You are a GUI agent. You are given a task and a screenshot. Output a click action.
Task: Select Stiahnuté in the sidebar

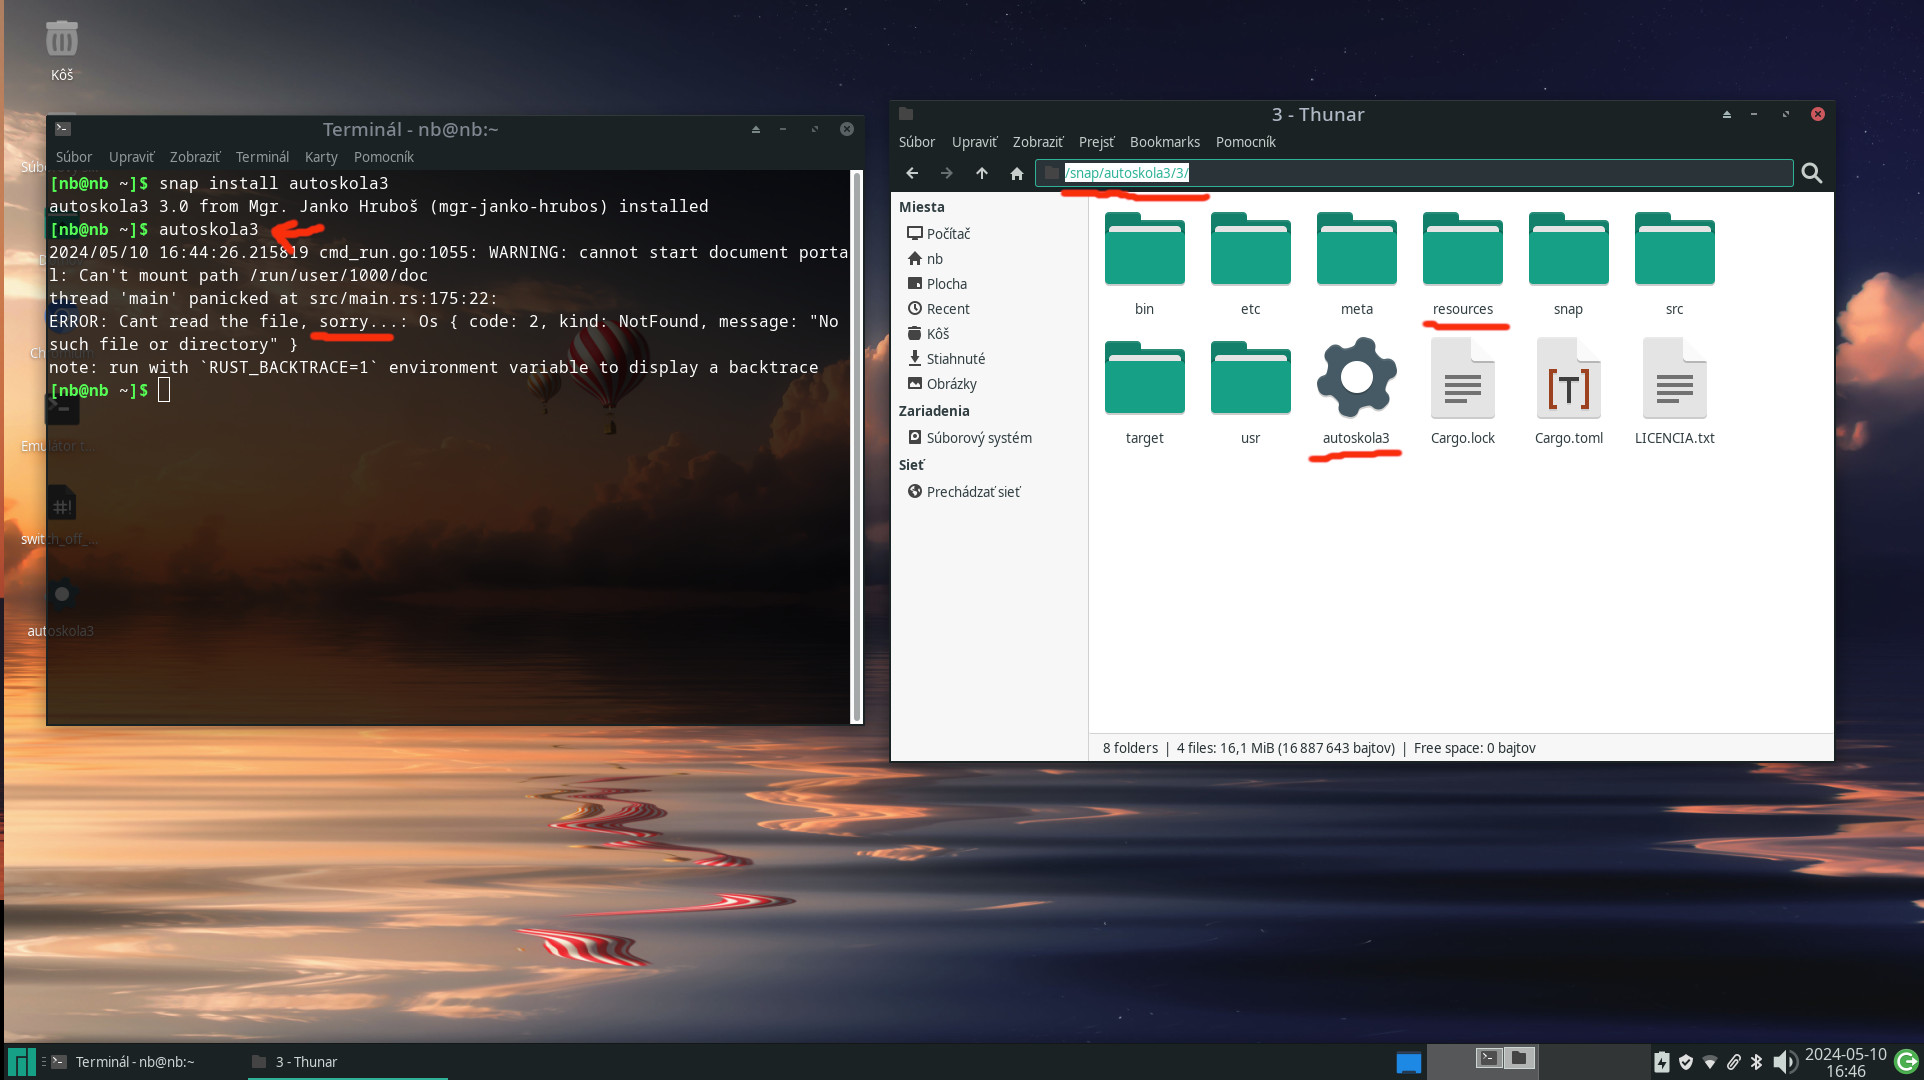click(x=955, y=359)
